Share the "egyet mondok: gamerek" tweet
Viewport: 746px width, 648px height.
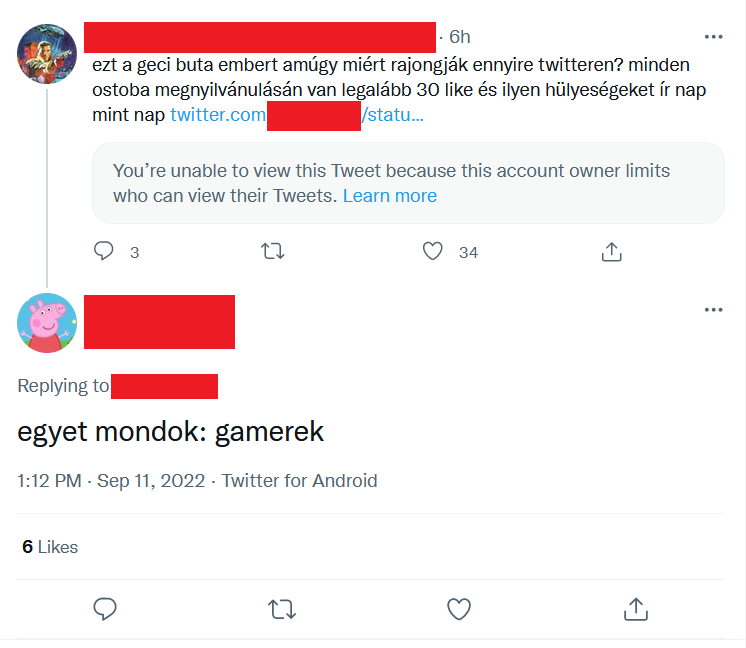point(634,608)
